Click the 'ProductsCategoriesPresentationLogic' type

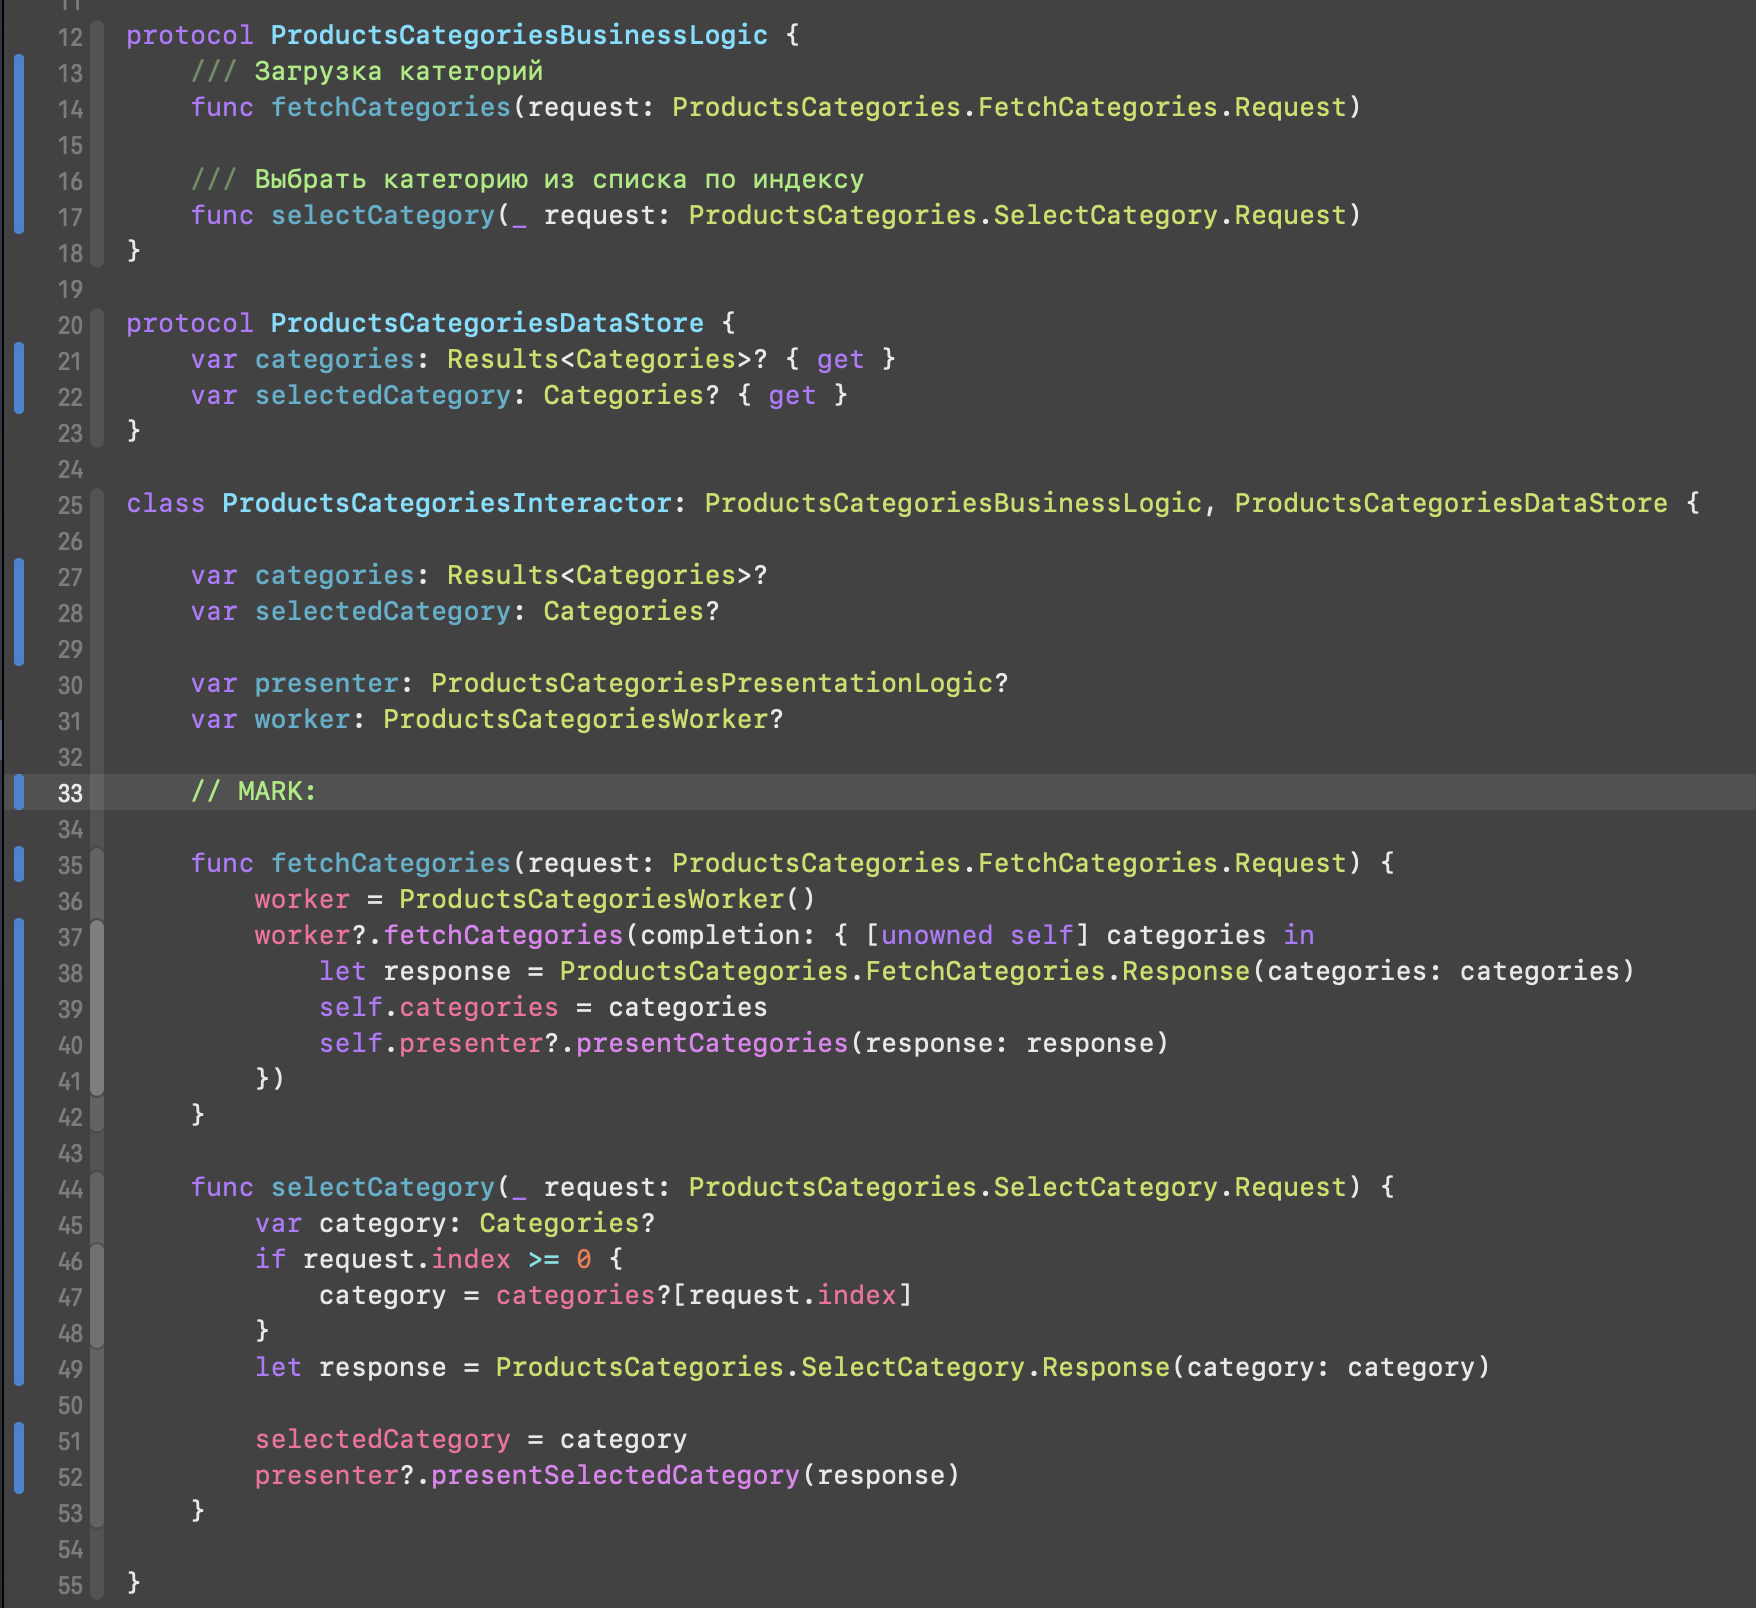[712, 683]
